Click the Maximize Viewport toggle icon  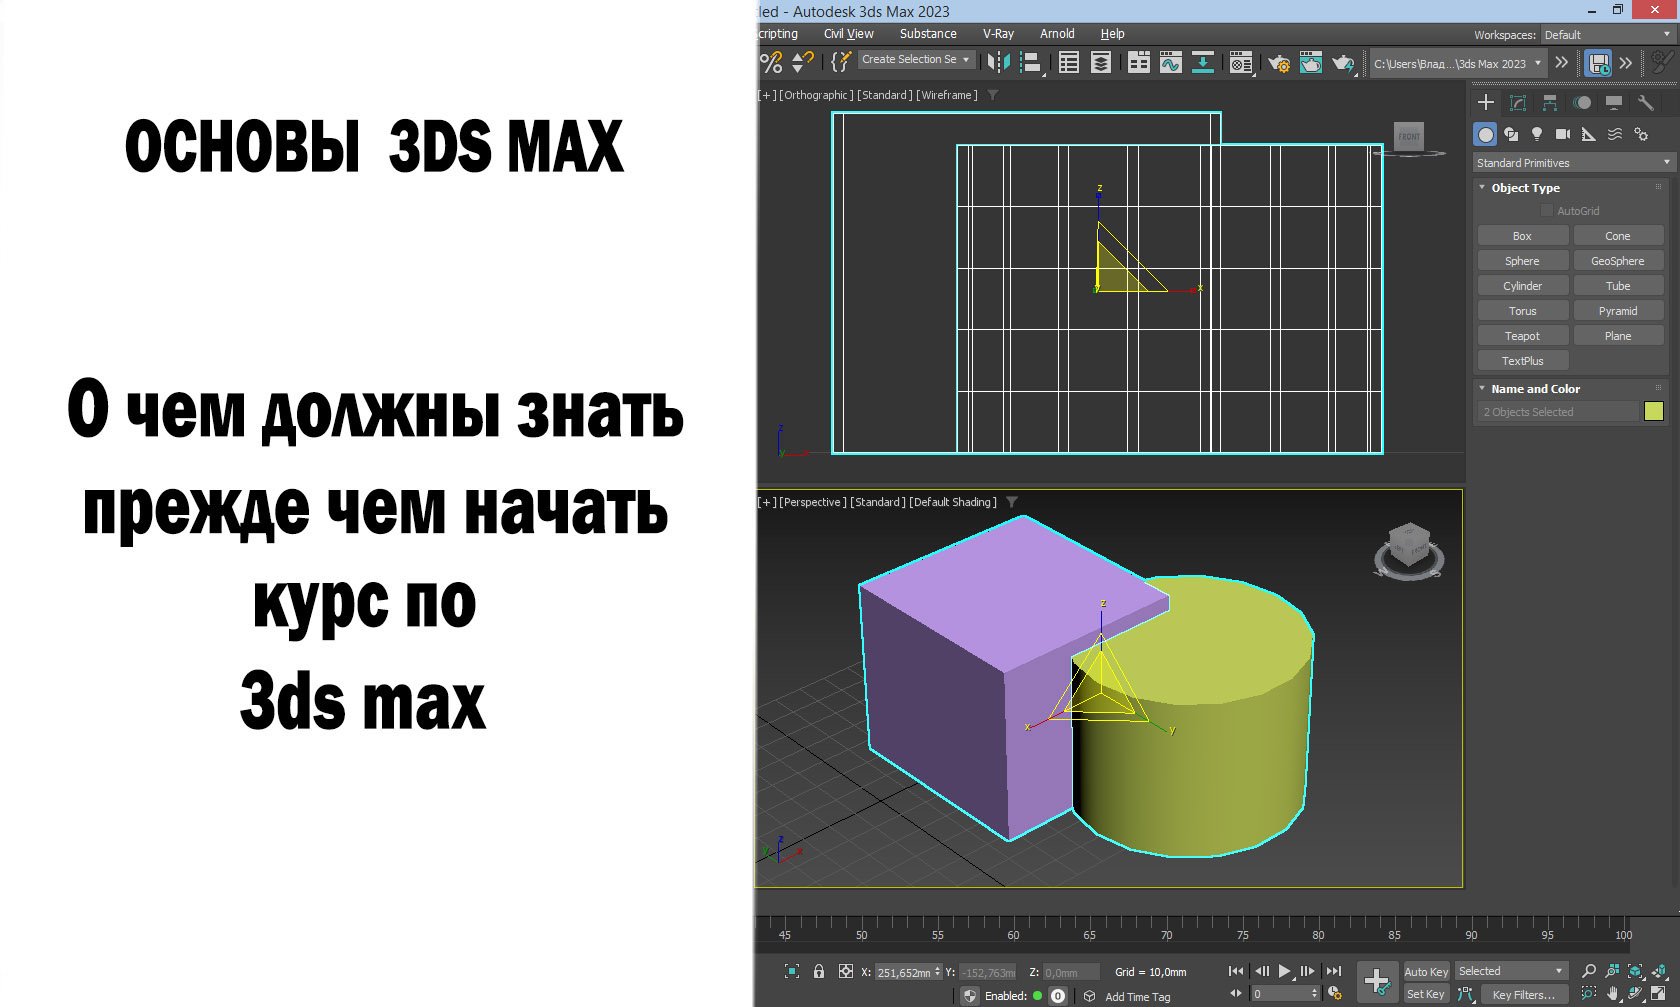click(x=1659, y=994)
